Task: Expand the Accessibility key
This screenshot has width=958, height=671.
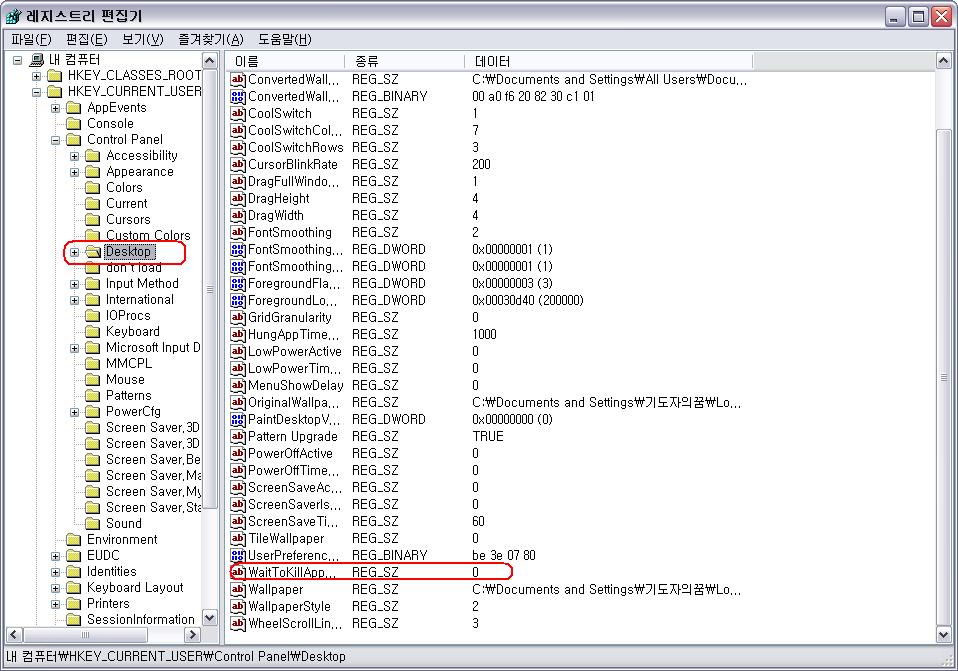Action: (75, 156)
